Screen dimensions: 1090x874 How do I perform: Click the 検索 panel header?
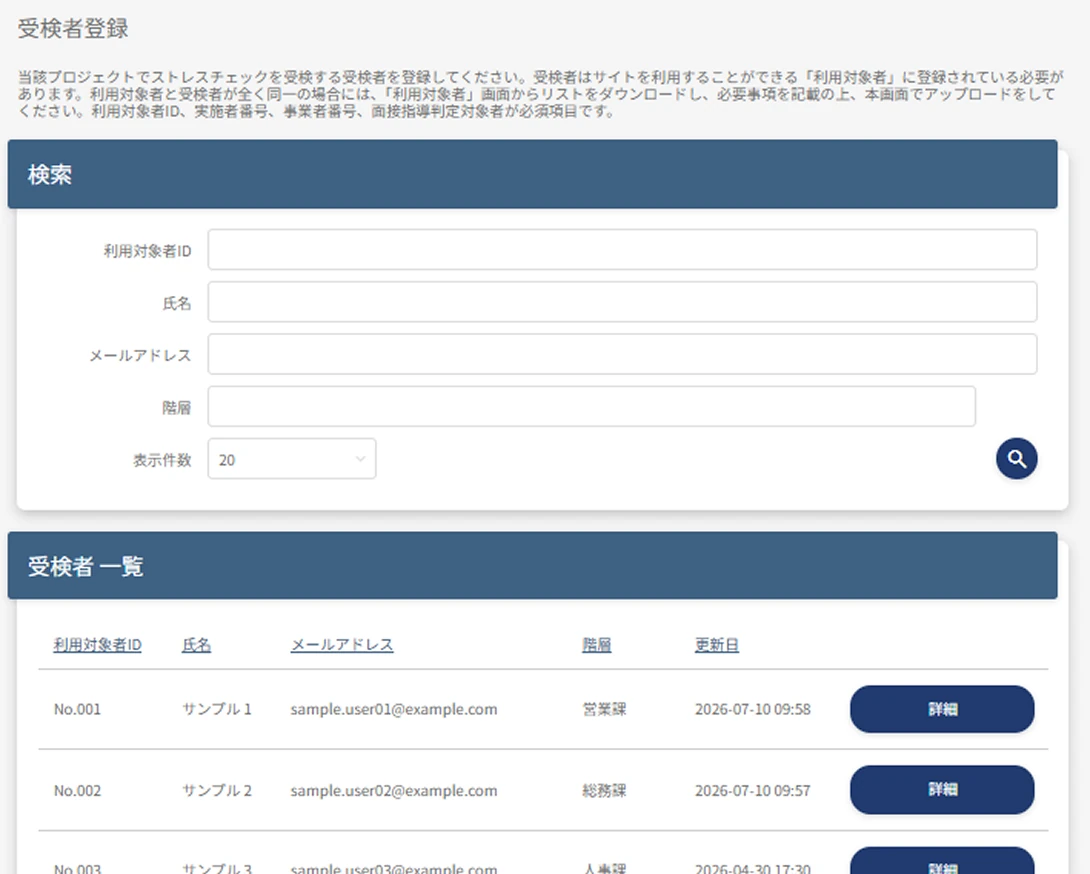pos(532,174)
